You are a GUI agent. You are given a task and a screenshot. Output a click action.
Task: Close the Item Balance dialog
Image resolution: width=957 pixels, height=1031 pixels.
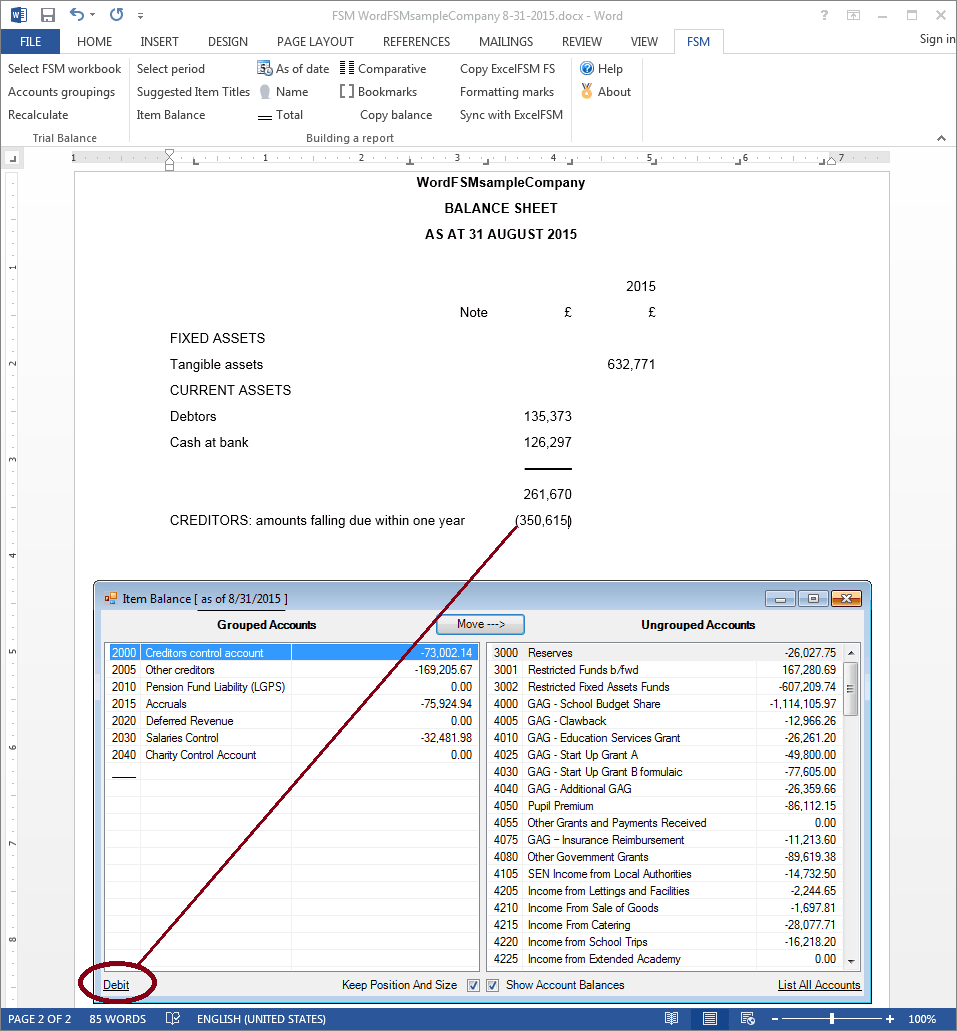[847, 598]
